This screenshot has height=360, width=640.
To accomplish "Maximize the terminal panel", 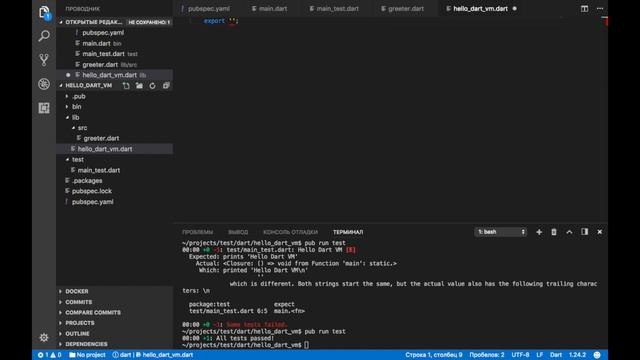I will [569, 232].
